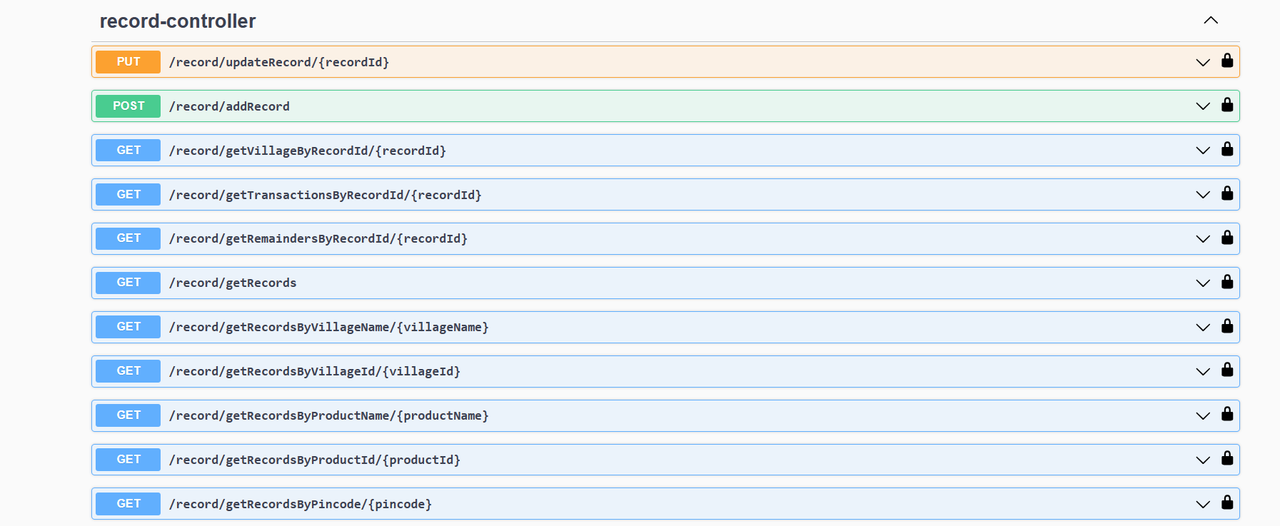Open path /record/getVillageByRecordId/{recordId}
1280x526 pixels.
pos(307,150)
